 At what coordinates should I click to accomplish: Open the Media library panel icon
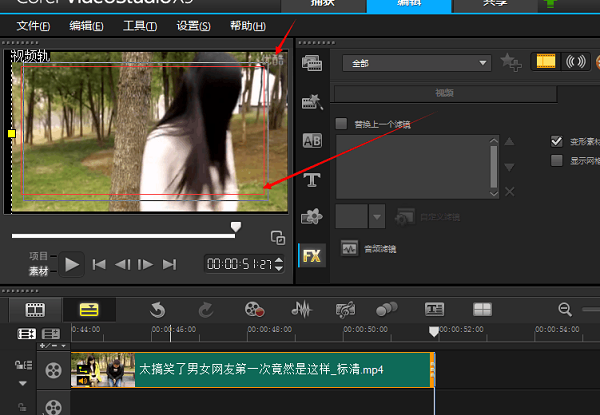(312, 63)
